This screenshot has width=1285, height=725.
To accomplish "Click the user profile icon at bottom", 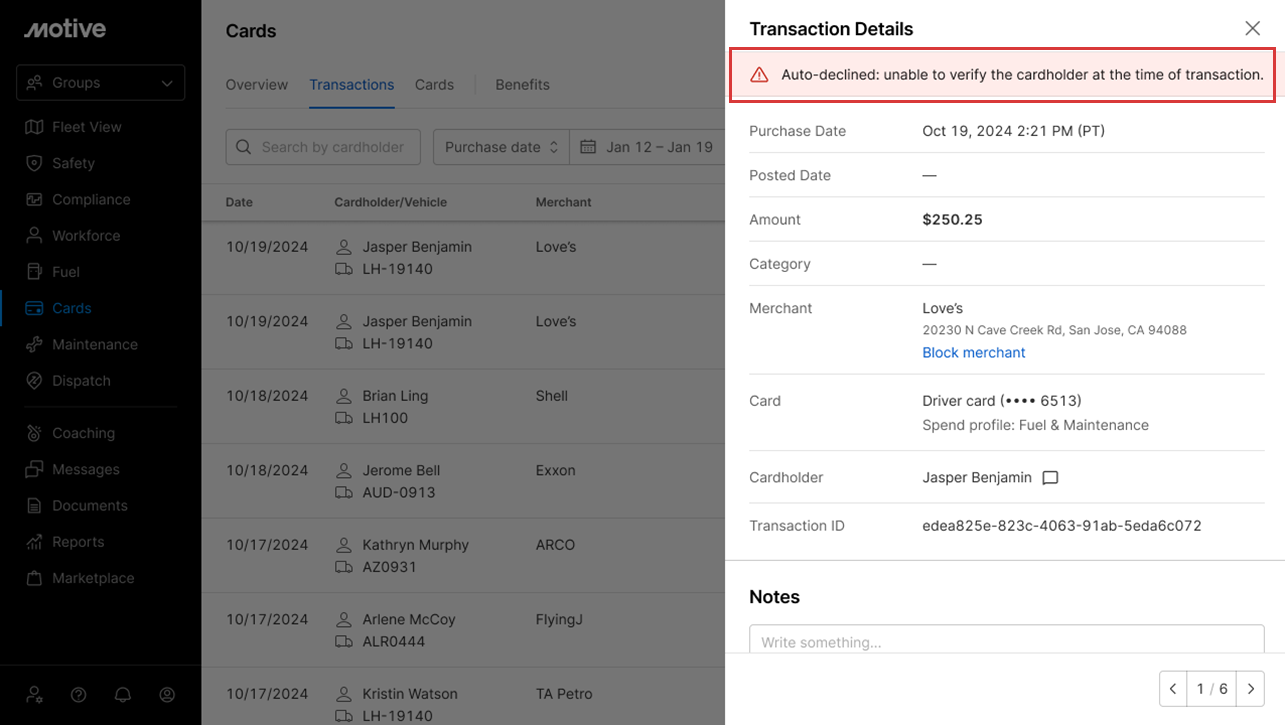I will [167, 695].
